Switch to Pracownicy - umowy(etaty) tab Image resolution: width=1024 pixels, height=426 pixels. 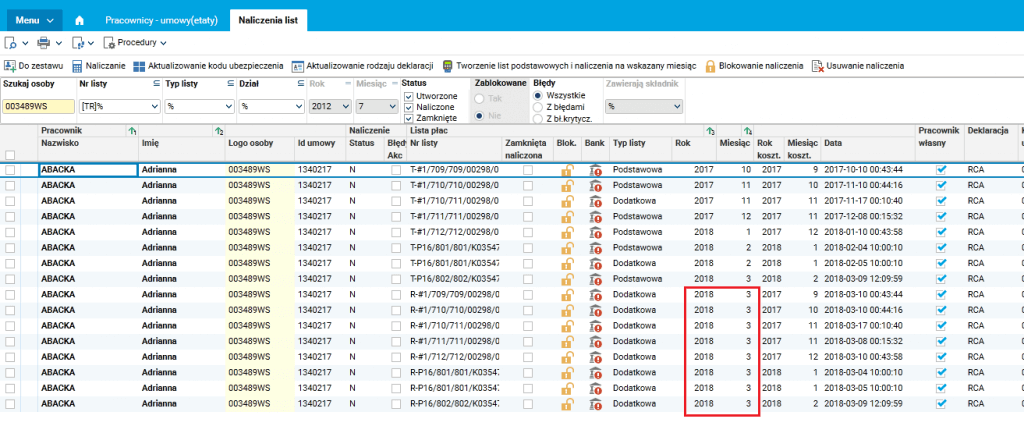[x=163, y=20]
